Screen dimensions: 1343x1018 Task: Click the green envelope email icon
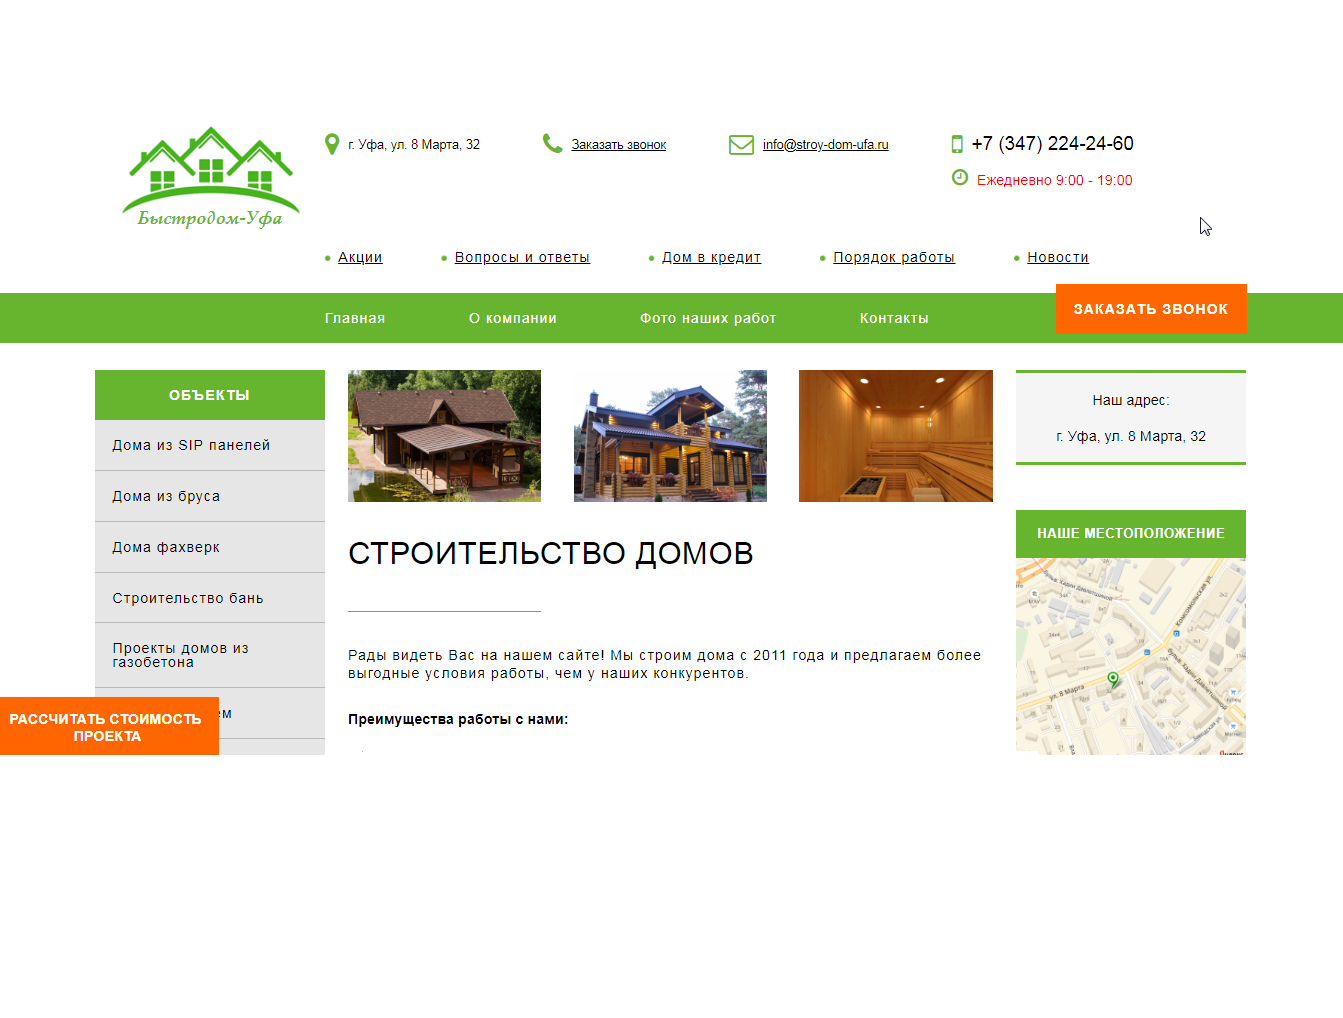(x=741, y=145)
